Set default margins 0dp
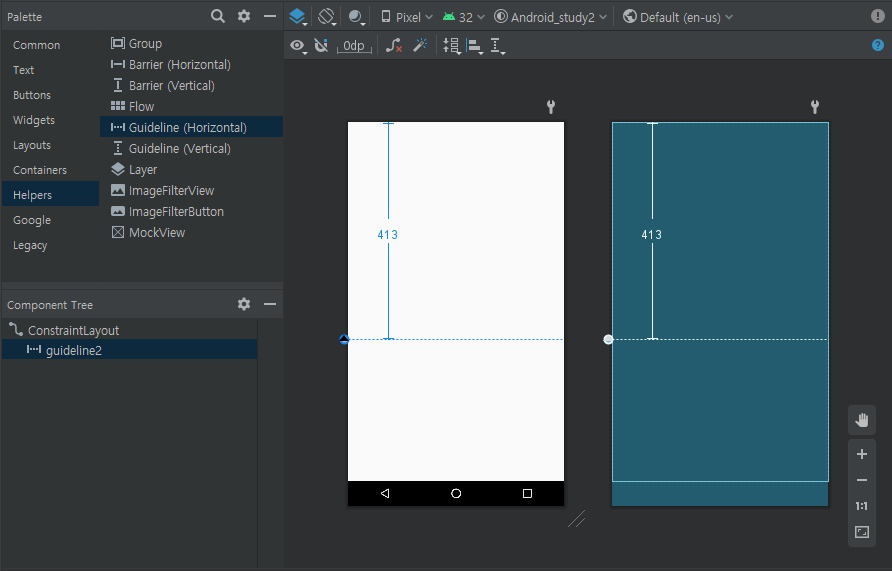This screenshot has height=571, width=892. [x=354, y=45]
